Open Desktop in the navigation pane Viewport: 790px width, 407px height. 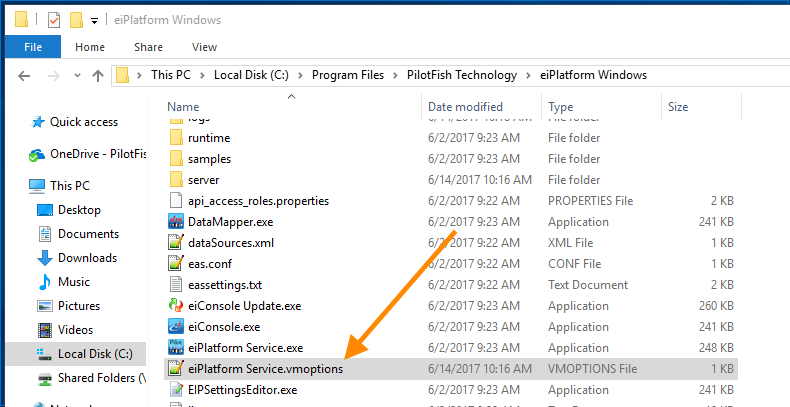79,210
